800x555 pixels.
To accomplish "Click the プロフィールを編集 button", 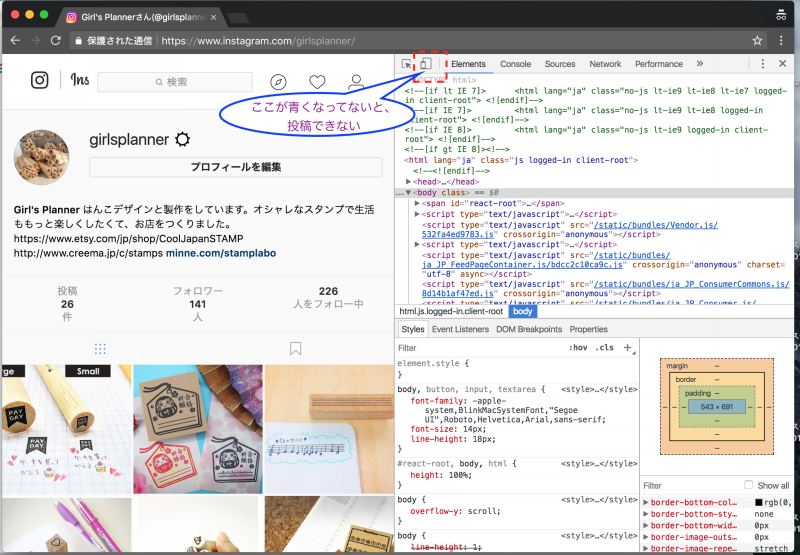I will (236, 167).
